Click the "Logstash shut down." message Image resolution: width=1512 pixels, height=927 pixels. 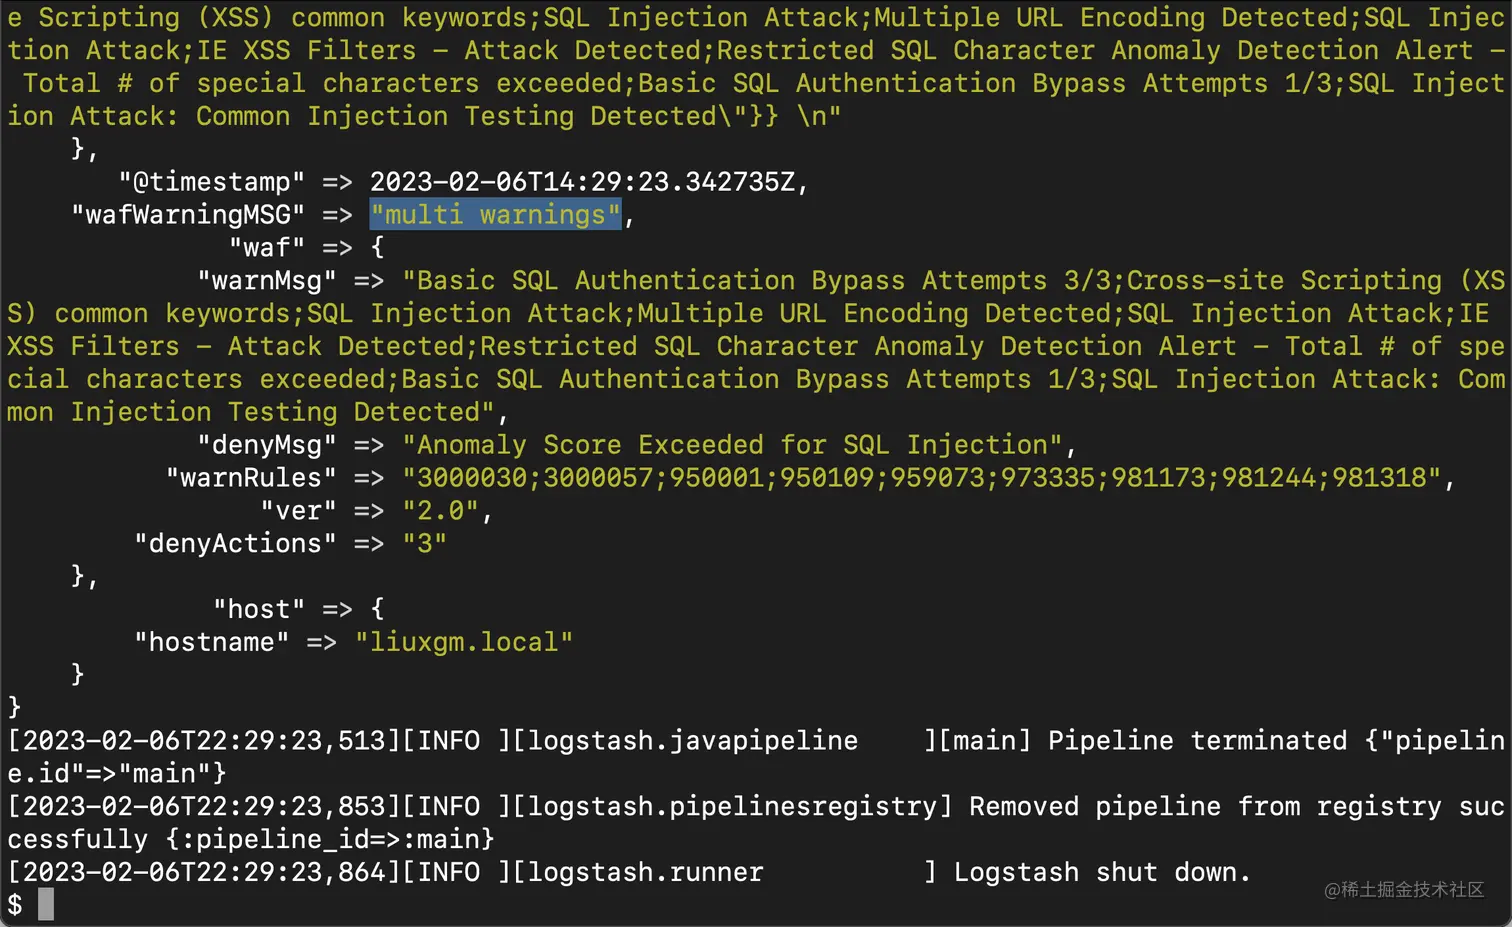pos(1103,873)
